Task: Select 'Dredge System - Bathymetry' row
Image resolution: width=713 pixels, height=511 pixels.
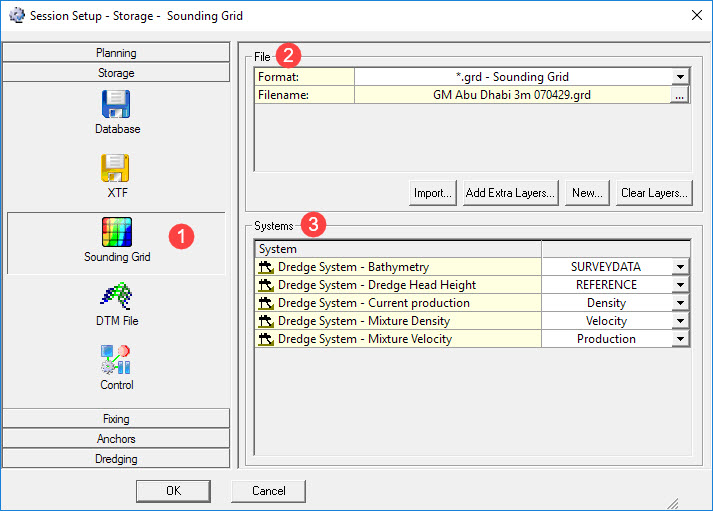Action: pyautogui.click(x=398, y=267)
